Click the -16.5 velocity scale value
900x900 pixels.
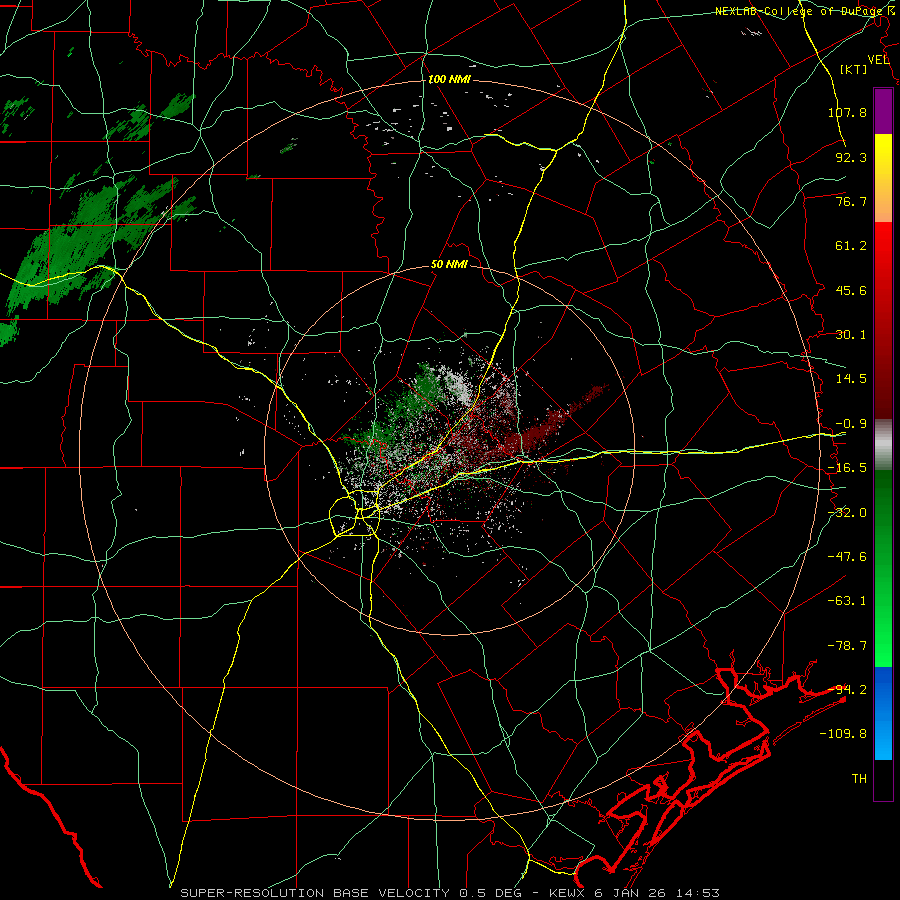pos(847,468)
